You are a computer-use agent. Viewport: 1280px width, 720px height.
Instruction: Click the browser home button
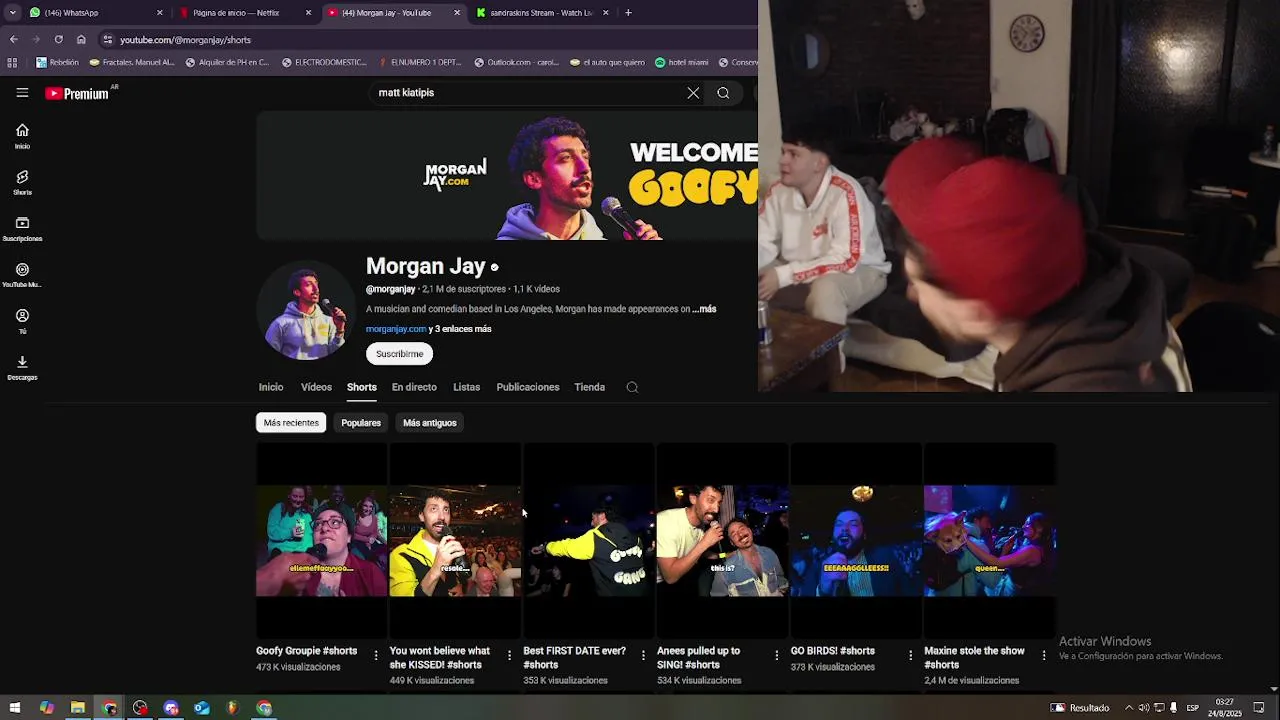pyautogui.click(x=81, y=39)
